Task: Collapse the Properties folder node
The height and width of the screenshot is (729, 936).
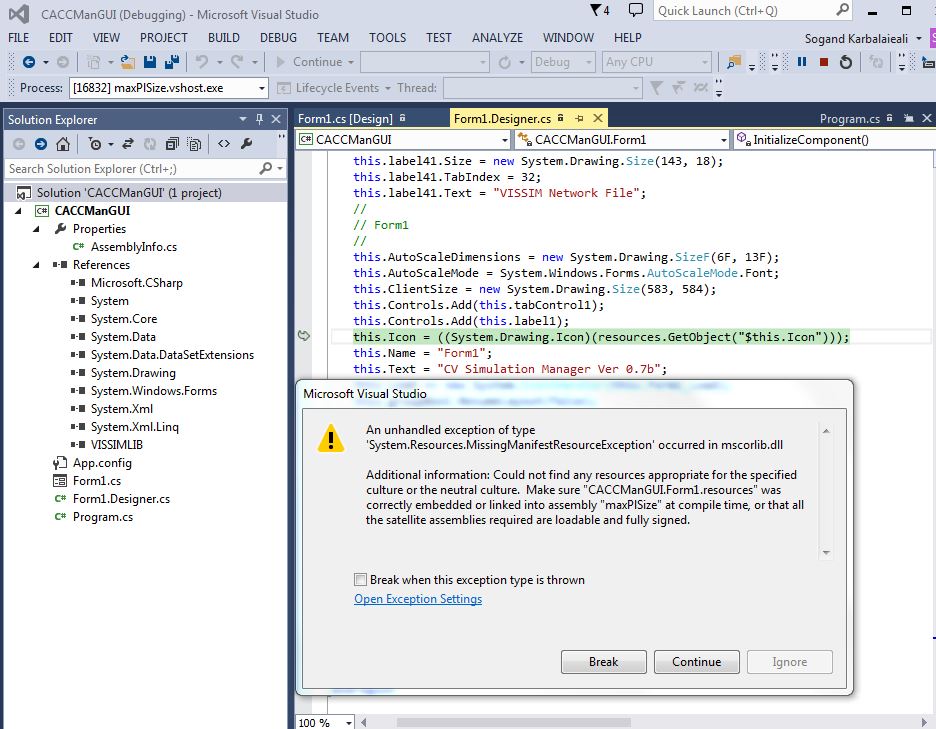Action: [36, 229]
